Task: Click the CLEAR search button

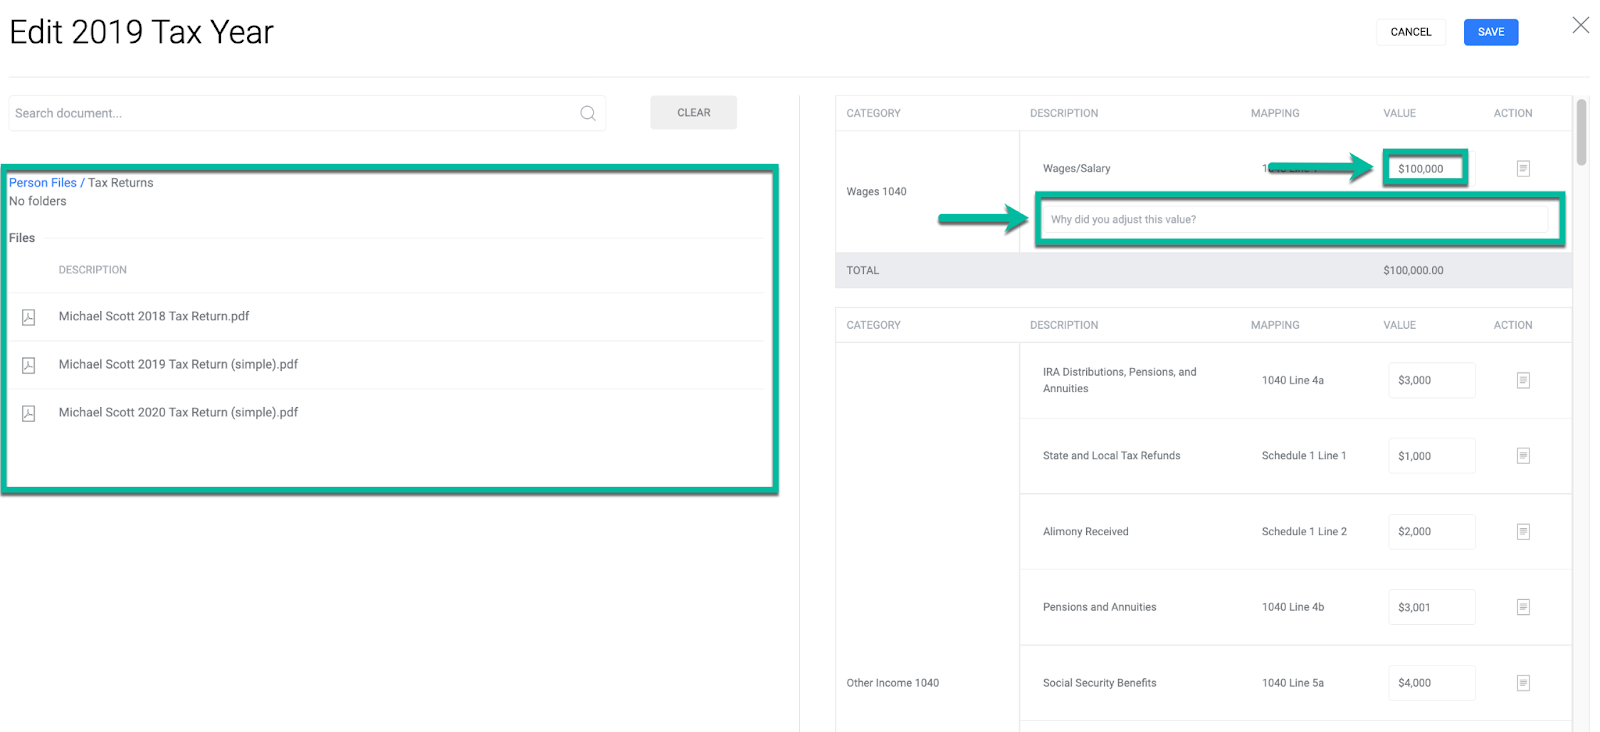Action: (x=693, y=113)
